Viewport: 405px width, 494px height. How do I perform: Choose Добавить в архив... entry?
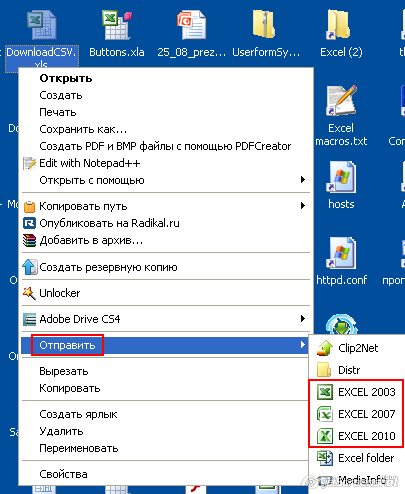(x=166, y=240)
